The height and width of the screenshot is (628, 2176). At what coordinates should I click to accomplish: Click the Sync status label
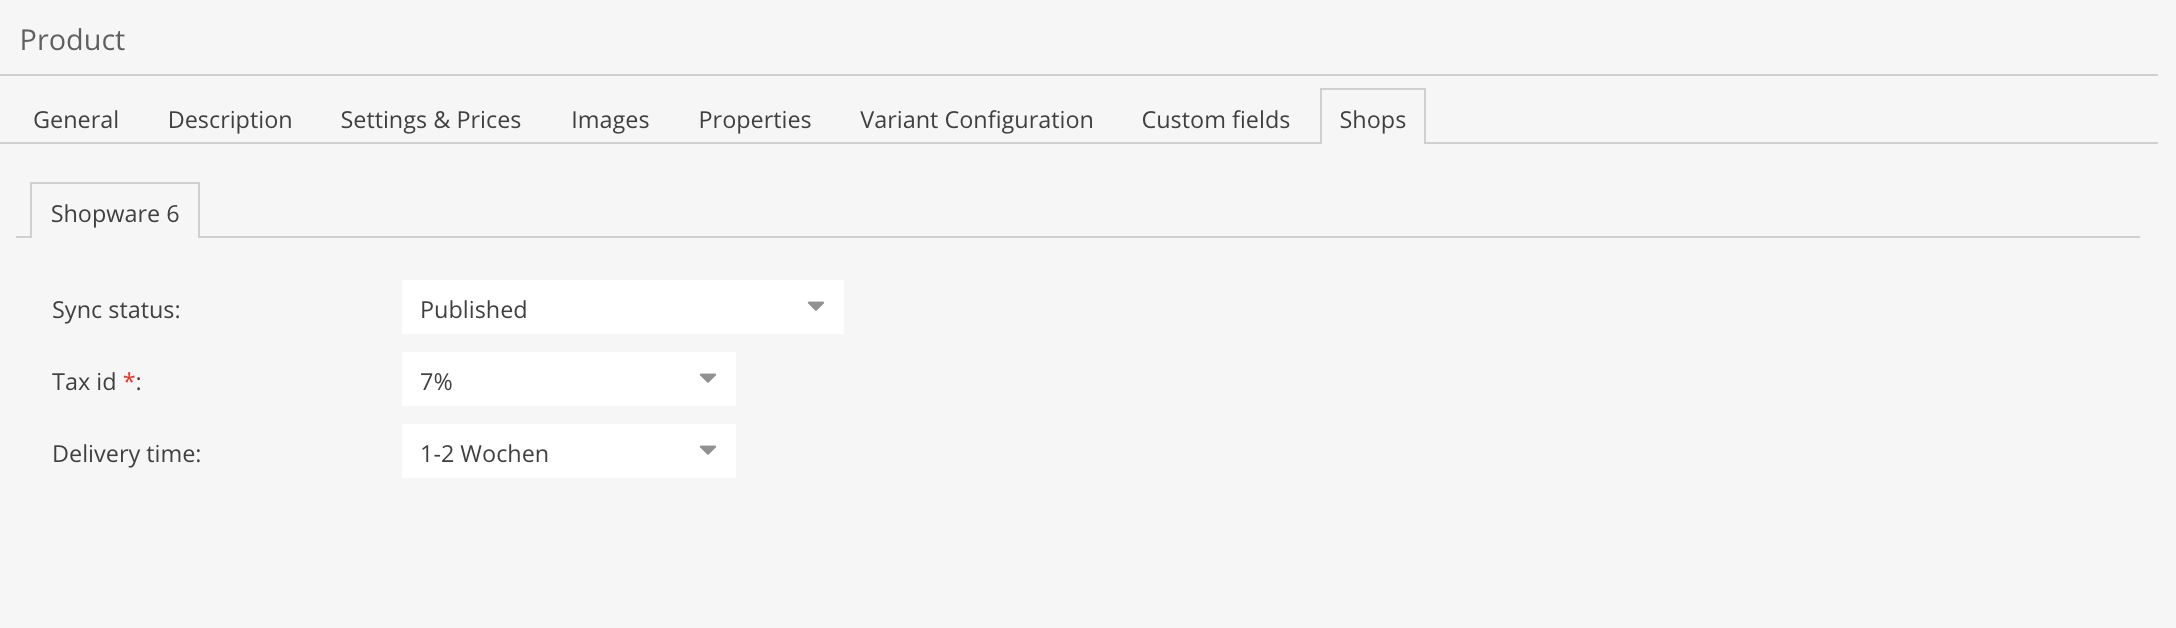[116, 310]
